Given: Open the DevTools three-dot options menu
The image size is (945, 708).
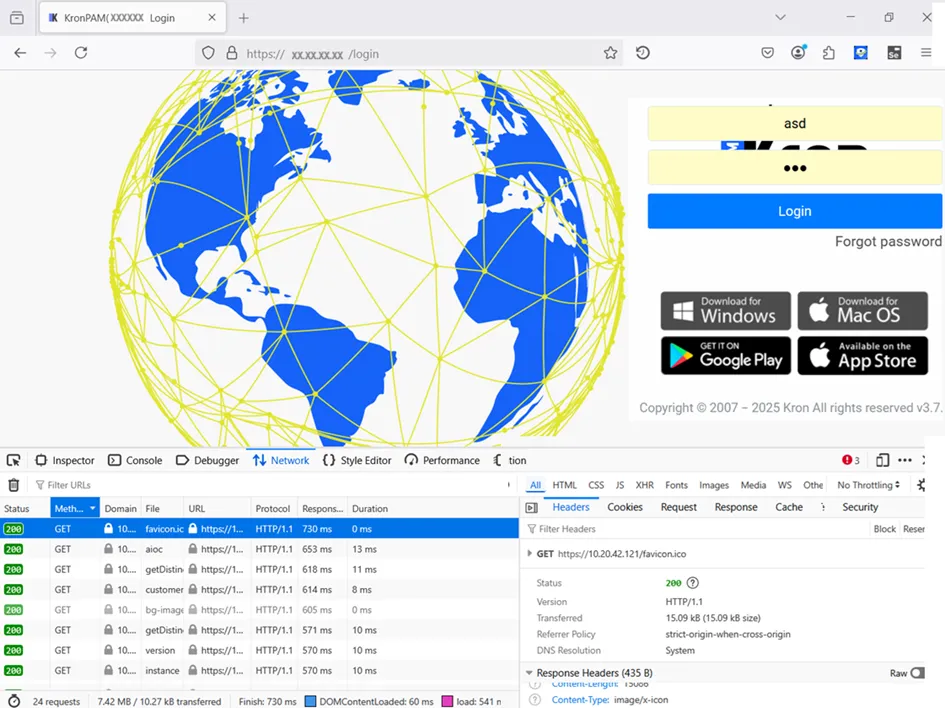Looking at the screenshot, I should click(x=905, y=460).
